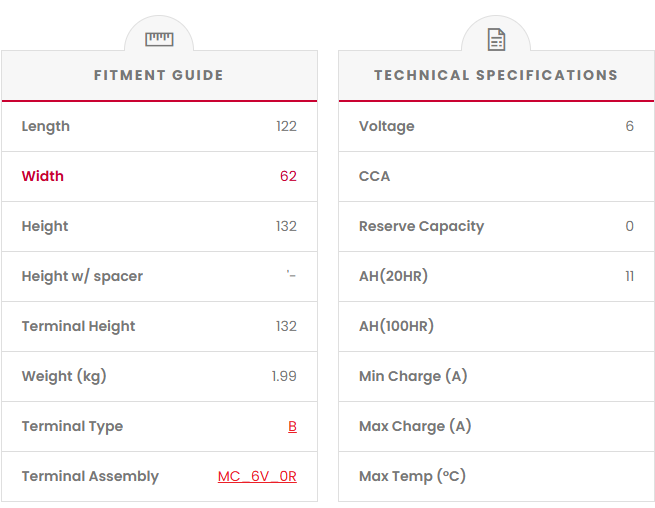Screen dimensions: 655x508
Task: Click the Min Charge (A) label
Action: click(413, 376)
